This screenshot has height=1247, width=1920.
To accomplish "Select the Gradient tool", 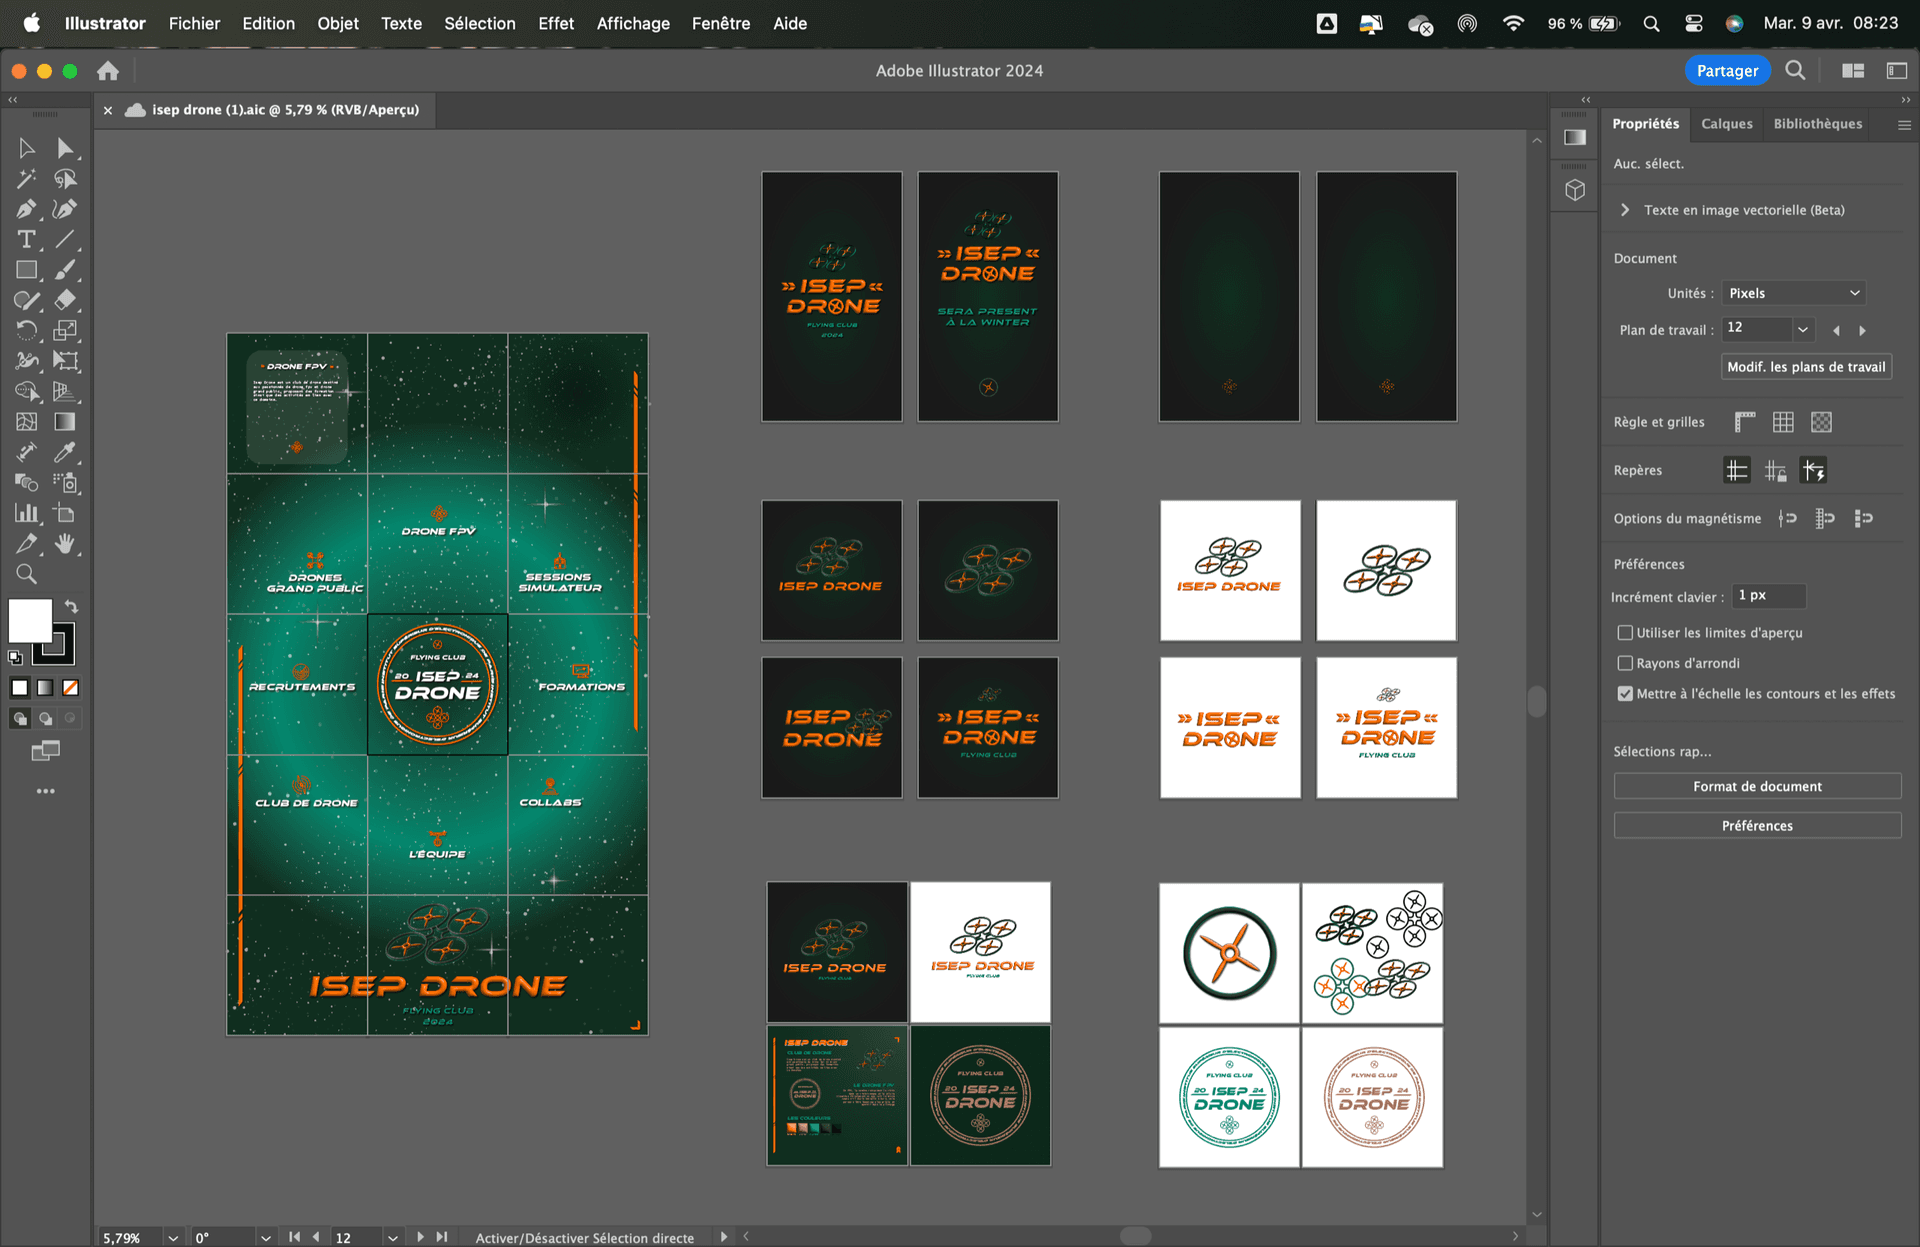I will pyautogui.click(x=64, y=420).
